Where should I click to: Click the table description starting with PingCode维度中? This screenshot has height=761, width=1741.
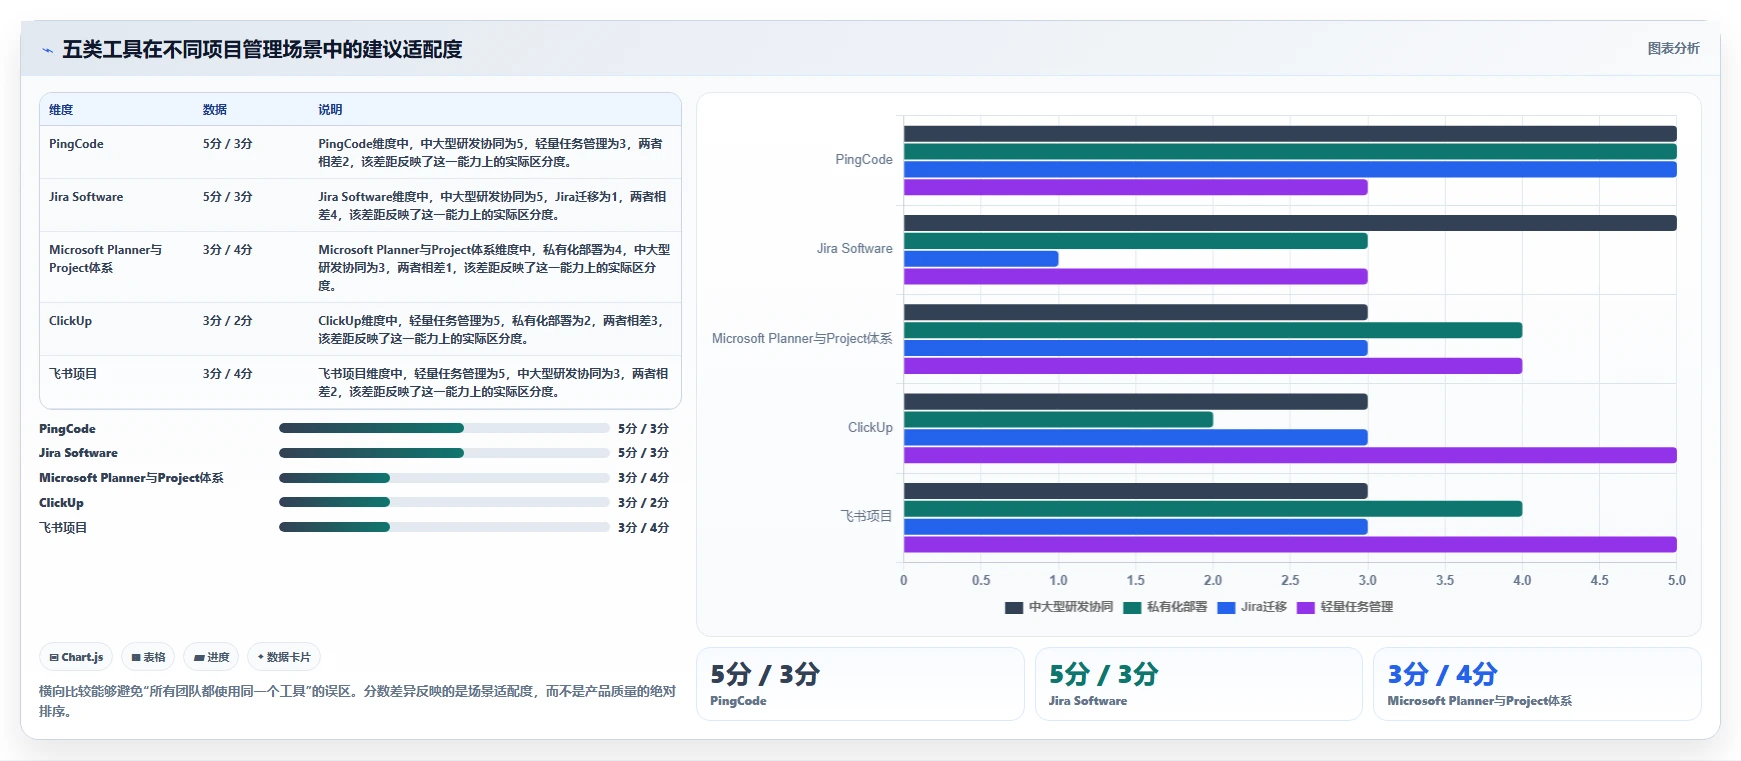pyautogui.click(x=490, y=153)
